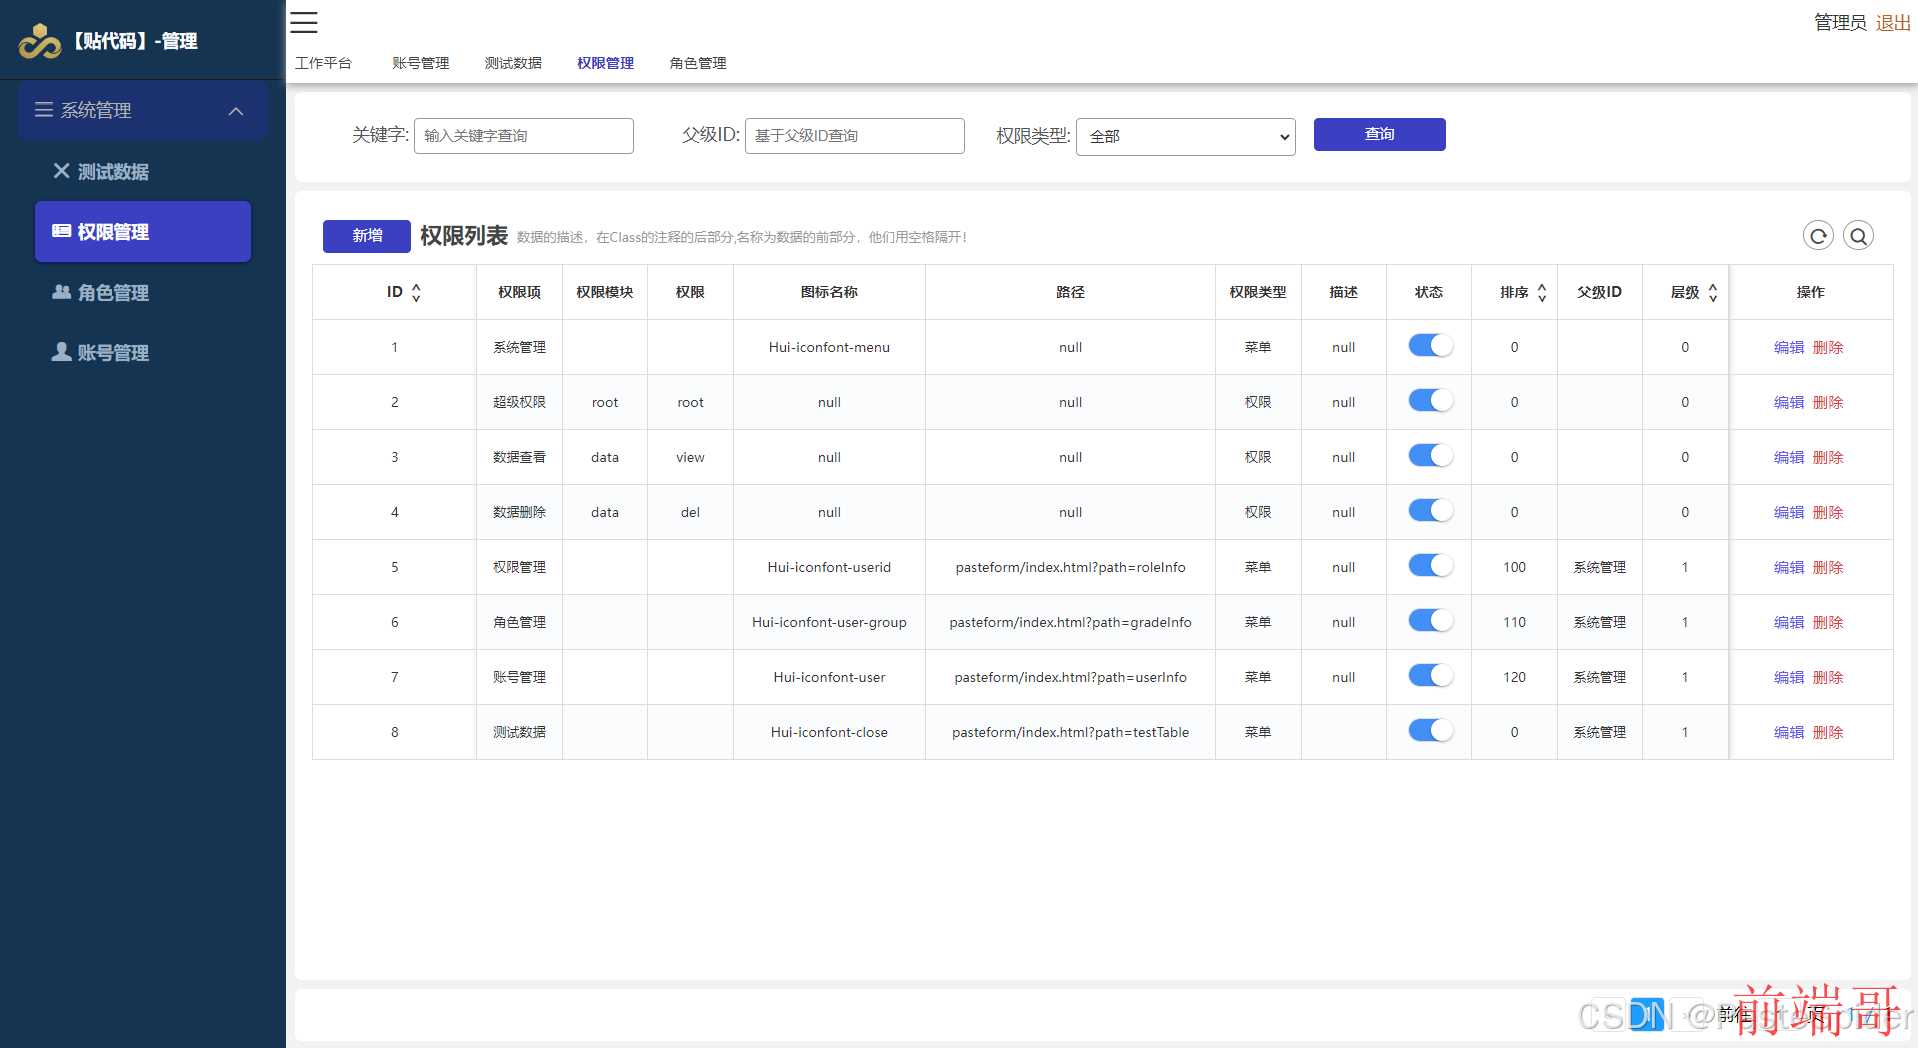Toggle status switch for row ID 7

pyautogui.click(x=1430, y=675)
